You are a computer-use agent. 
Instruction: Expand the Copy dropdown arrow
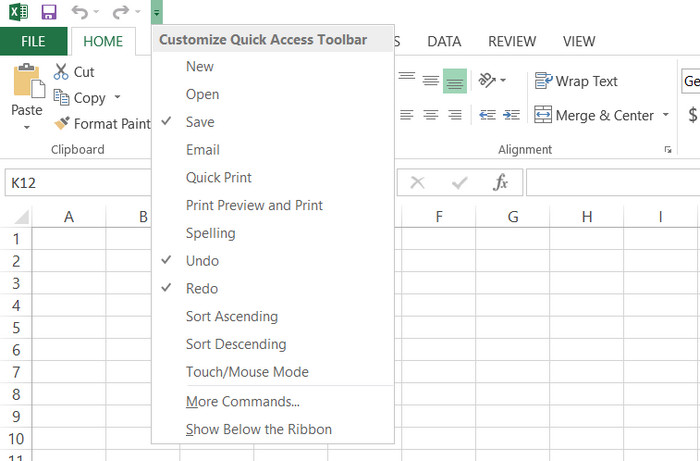[117, 97]
